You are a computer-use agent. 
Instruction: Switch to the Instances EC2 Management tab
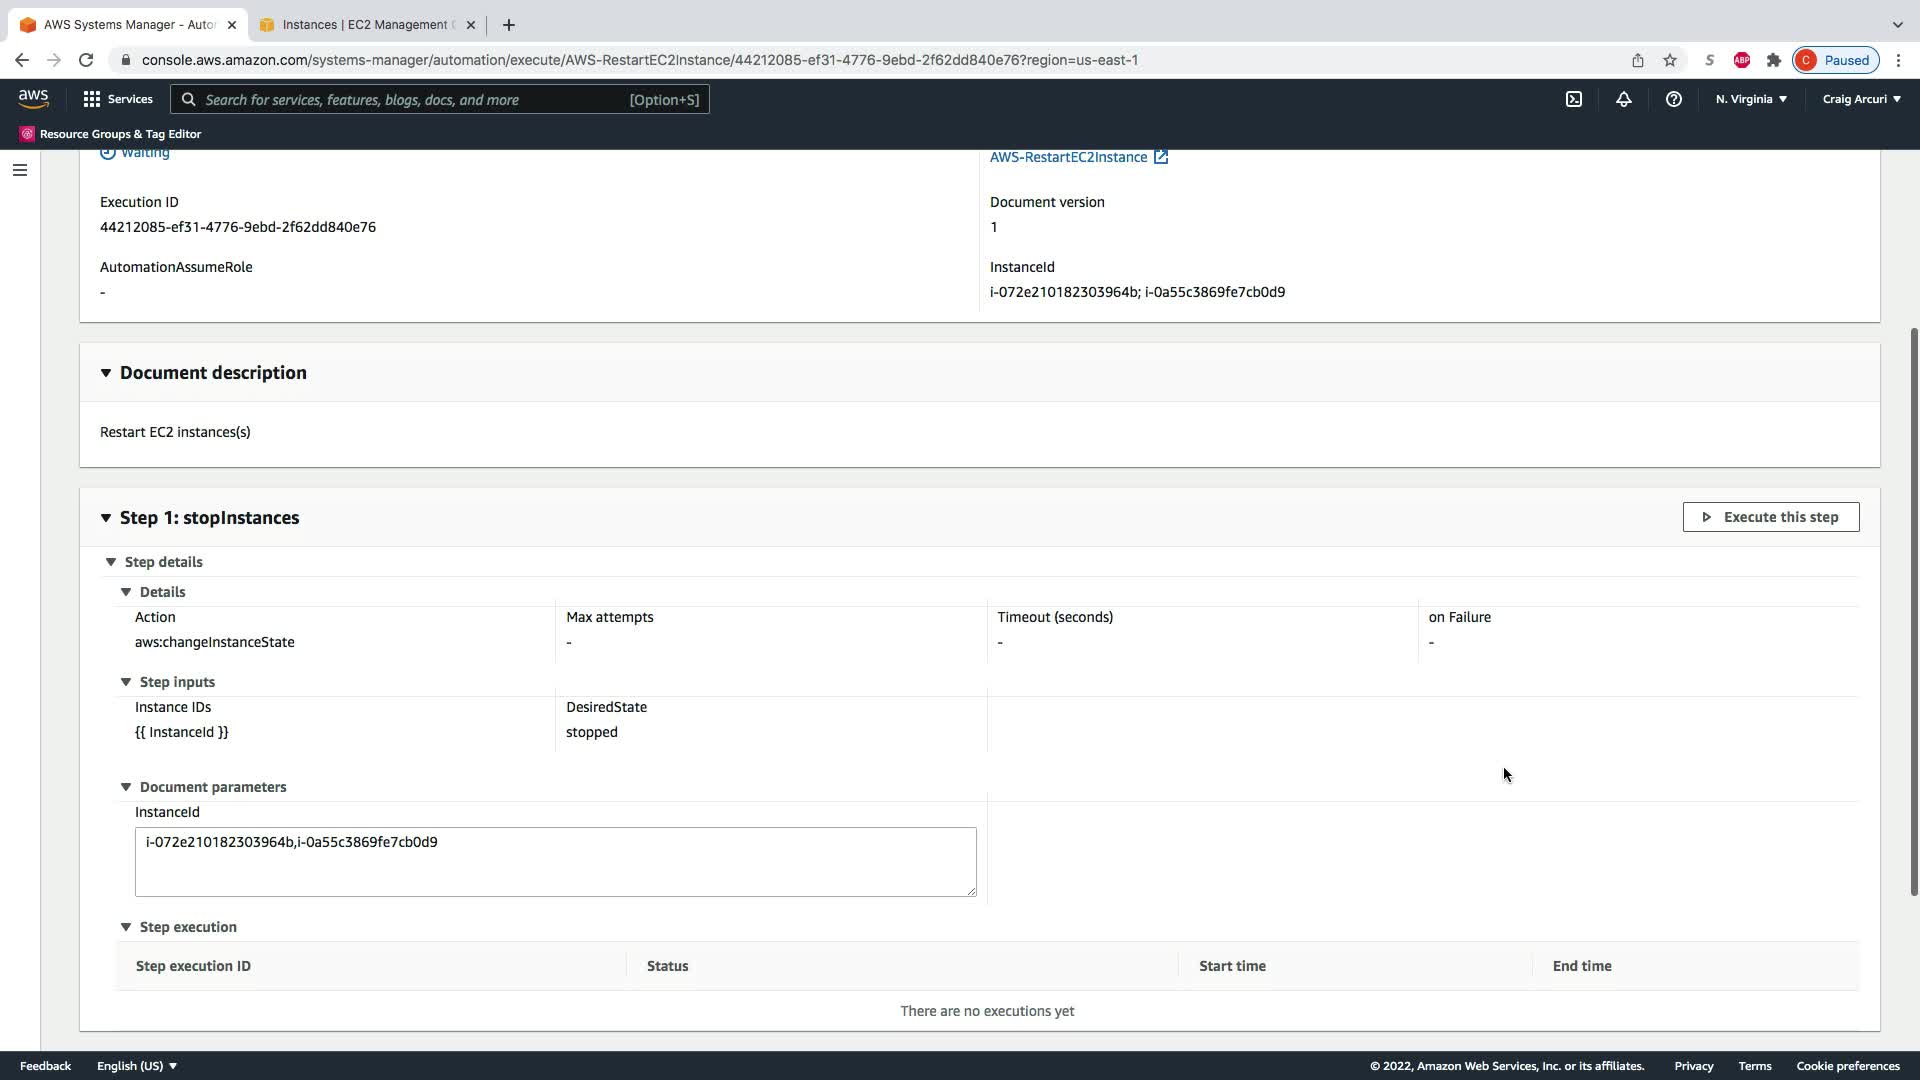pos(365,25)
